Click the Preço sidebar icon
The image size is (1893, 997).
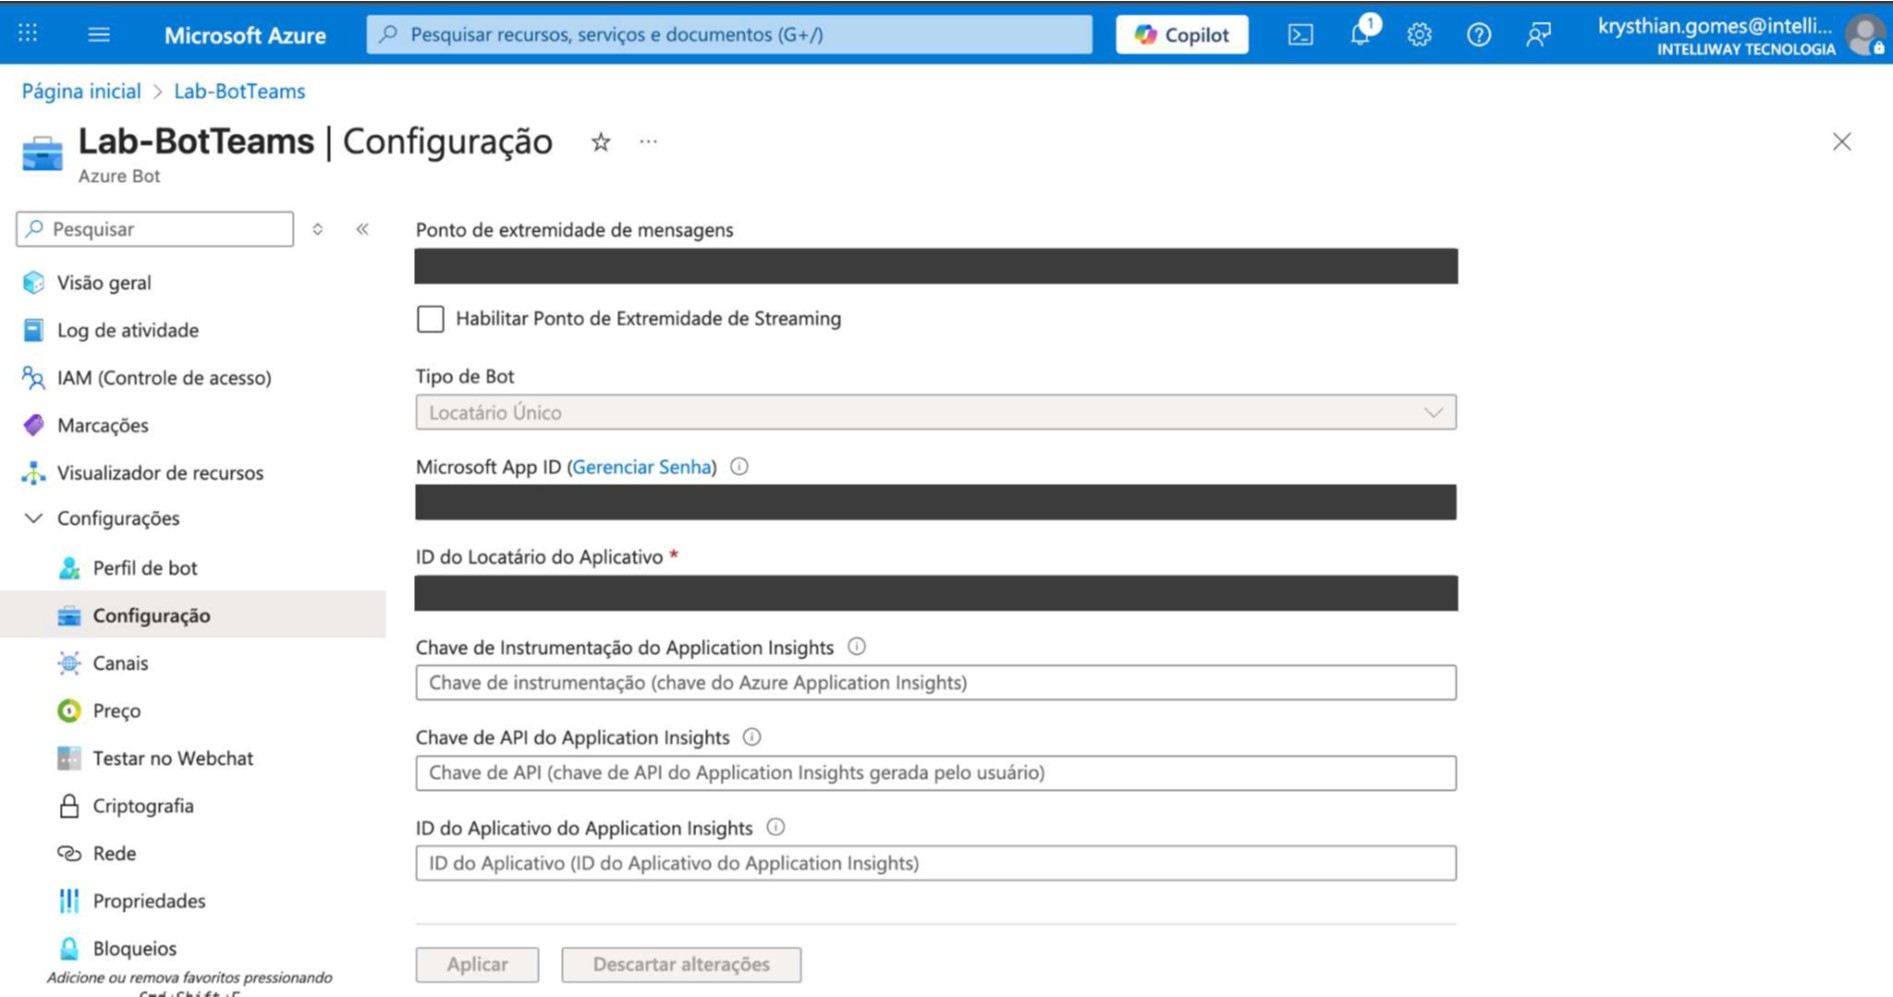pos(69,711)
